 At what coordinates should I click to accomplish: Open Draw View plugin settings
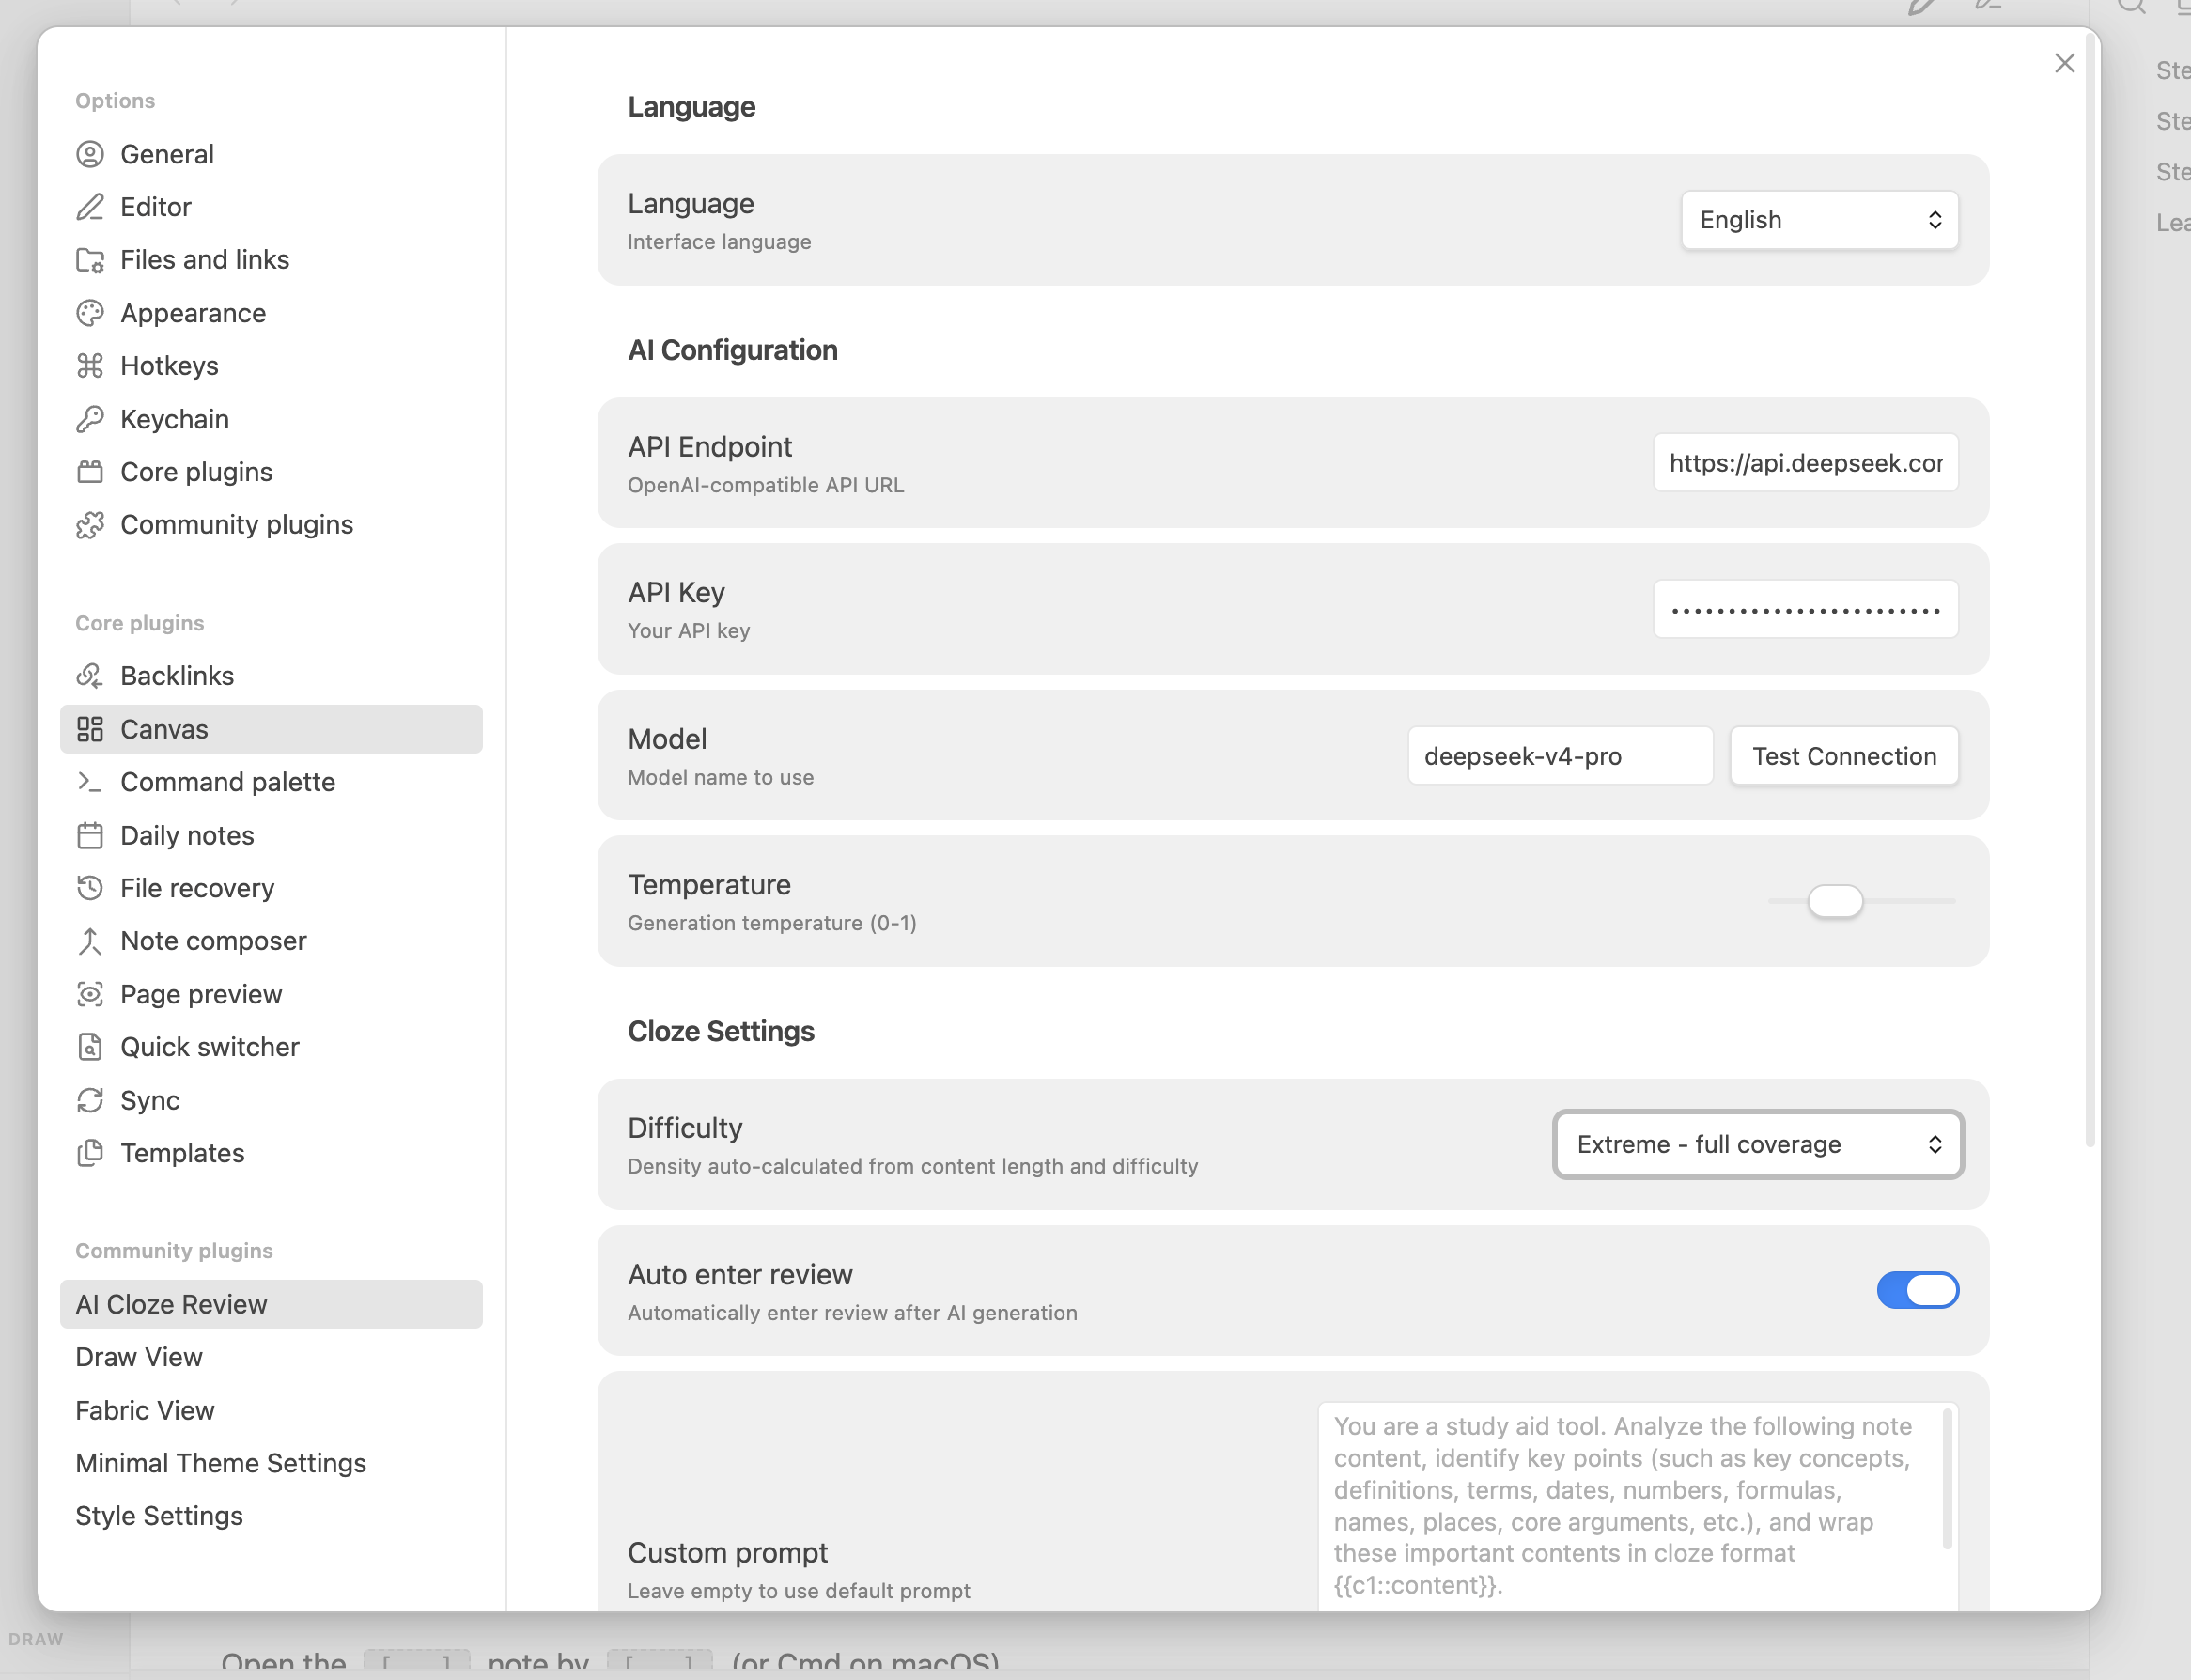point(271,1357)
